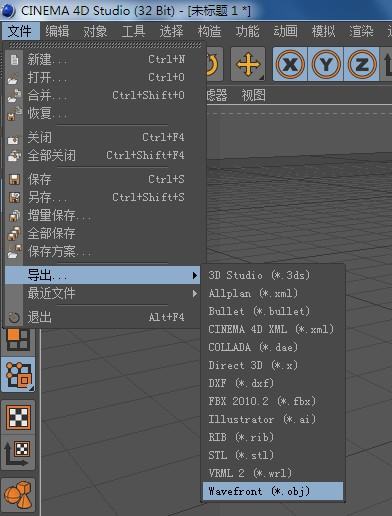The width and height of the screenshot is (392, 516).
Task: Open the 工具 menu
Action: 133,31
